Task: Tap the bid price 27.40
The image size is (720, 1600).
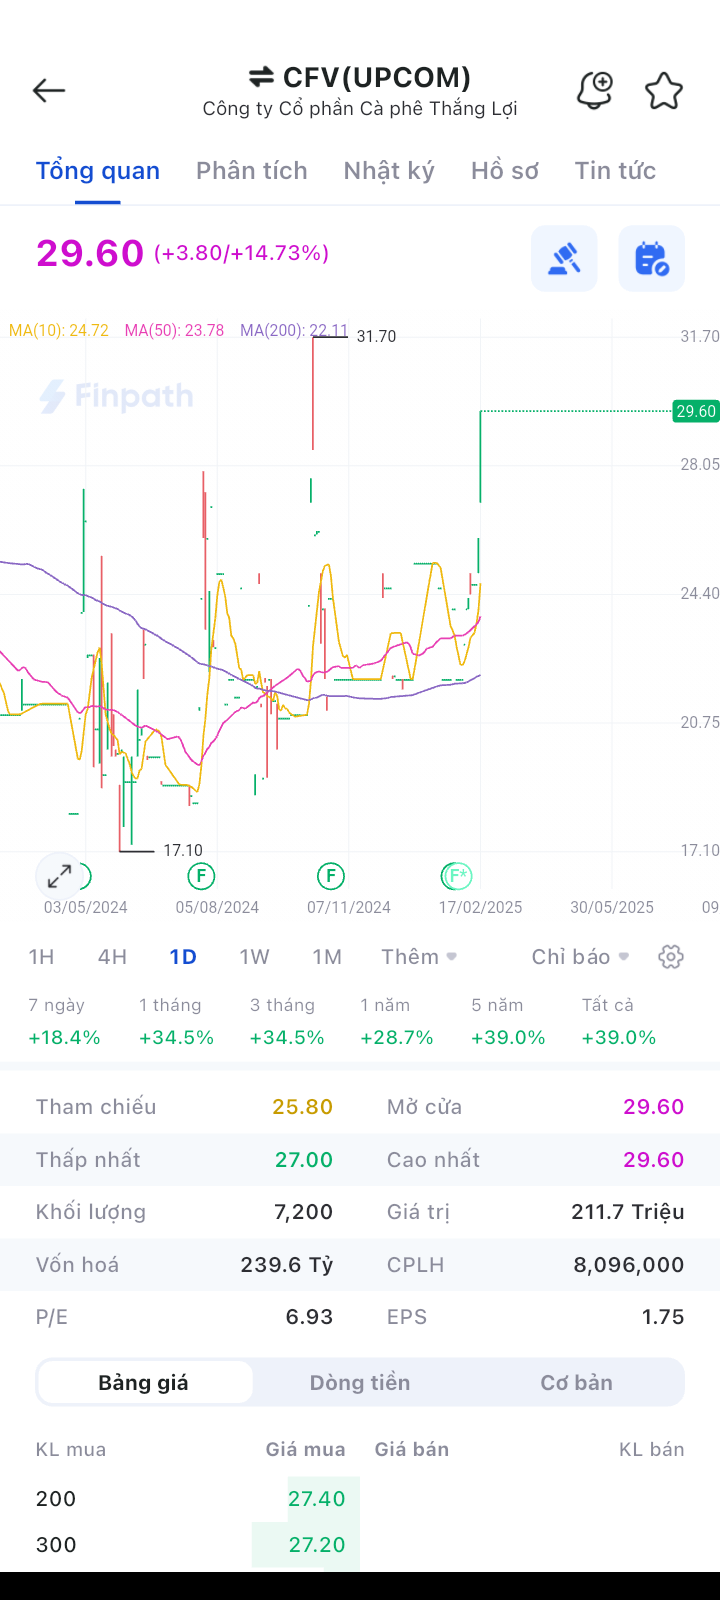Action: 317,1499
